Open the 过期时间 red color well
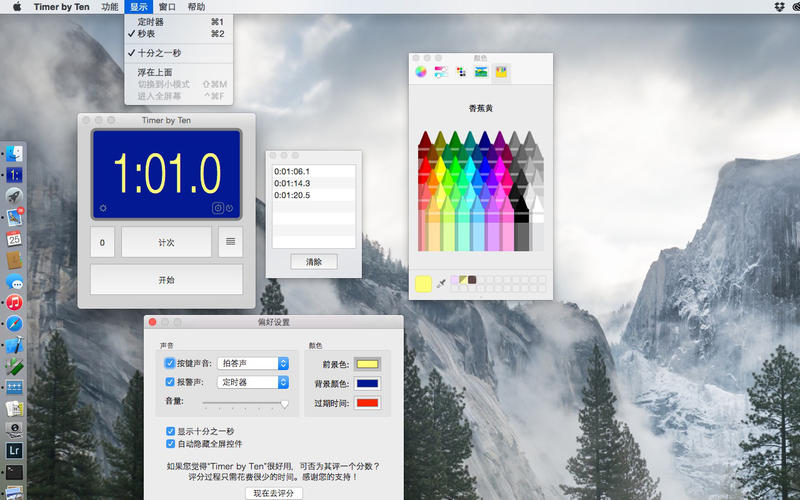This screenshot has height=500, width=800. (x=367, y=403)
